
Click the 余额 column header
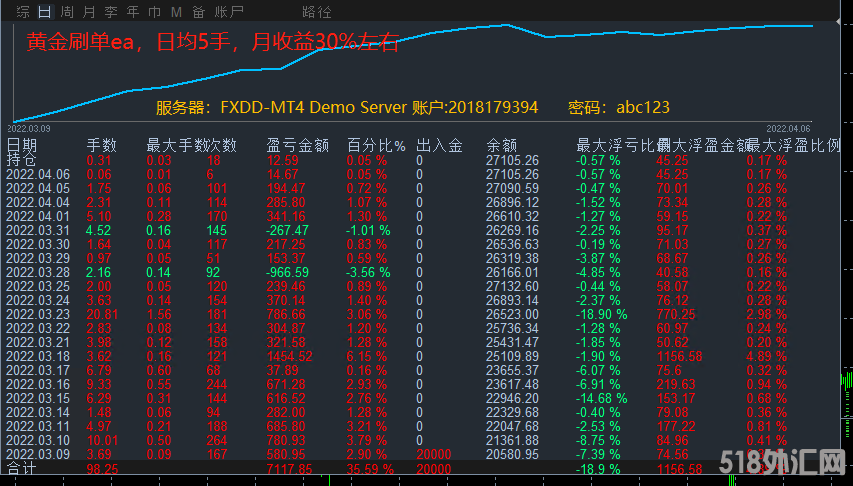coord(502,145)
